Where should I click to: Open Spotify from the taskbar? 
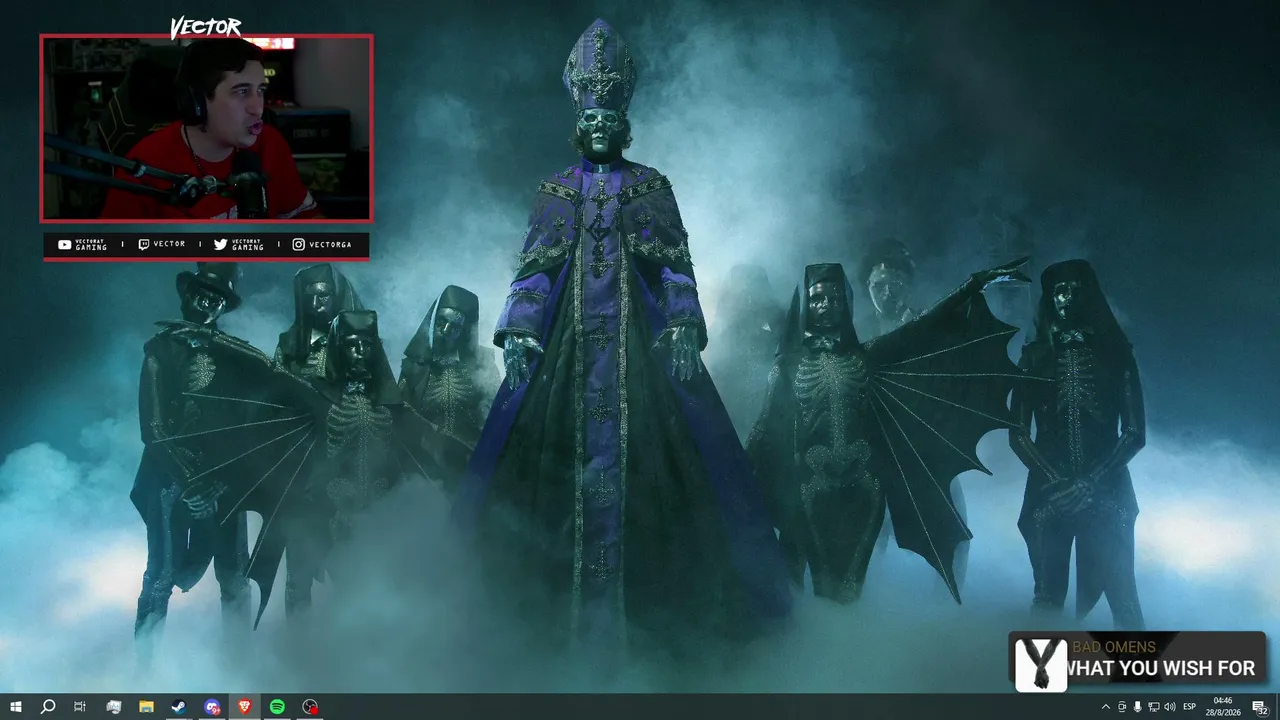click(x=277, y=707)
